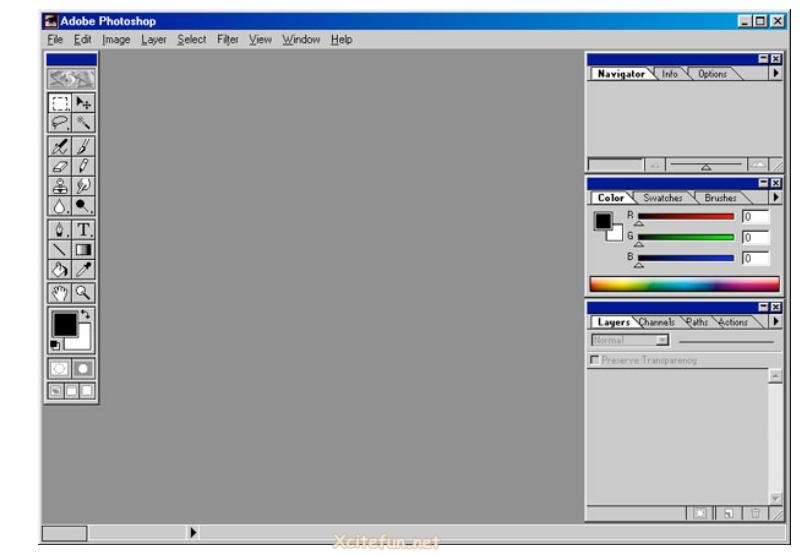Open the Help menu
This screenshot has height=555, width=805.
tap(341, 40)
